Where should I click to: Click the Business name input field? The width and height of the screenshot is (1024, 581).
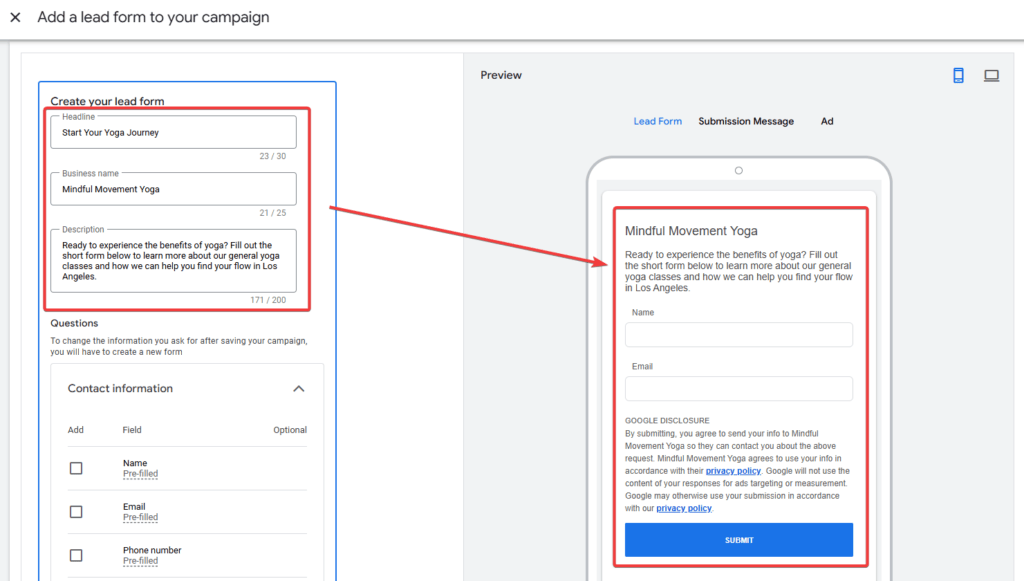(x=174, y=189)
